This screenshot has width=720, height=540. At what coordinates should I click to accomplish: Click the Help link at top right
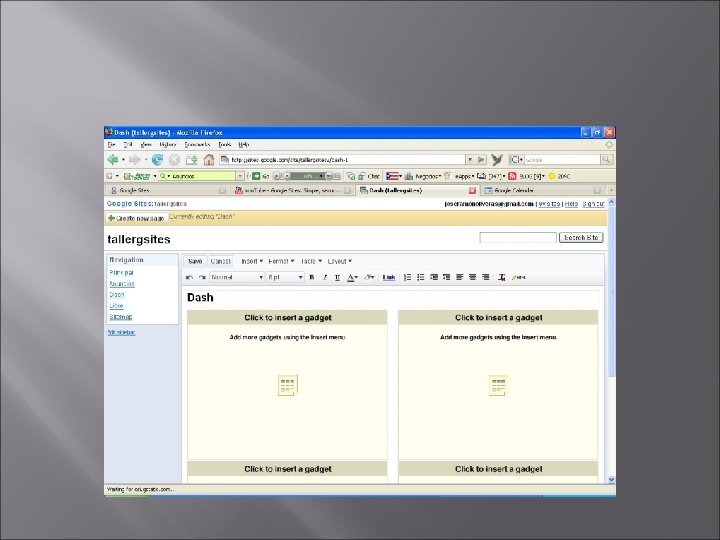(571, 203)
